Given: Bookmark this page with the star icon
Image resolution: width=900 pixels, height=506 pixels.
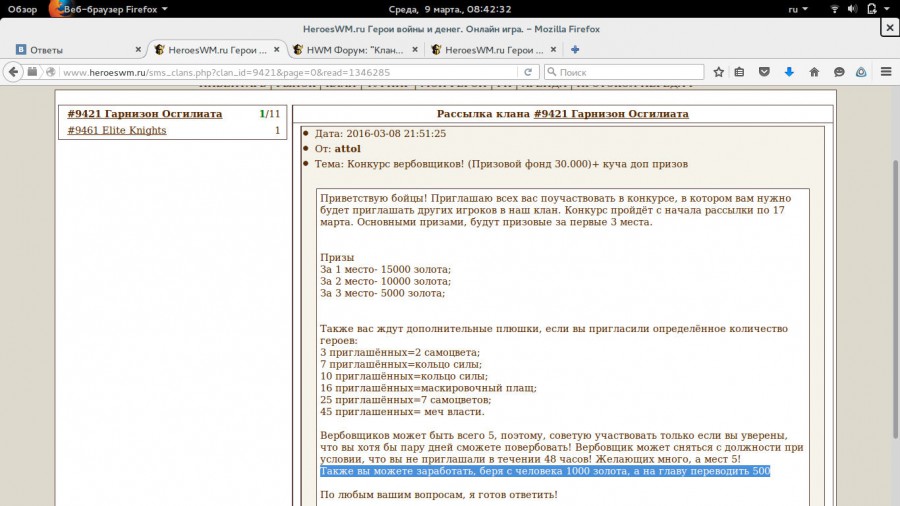Looking at the screenshot, I should 718,72.
